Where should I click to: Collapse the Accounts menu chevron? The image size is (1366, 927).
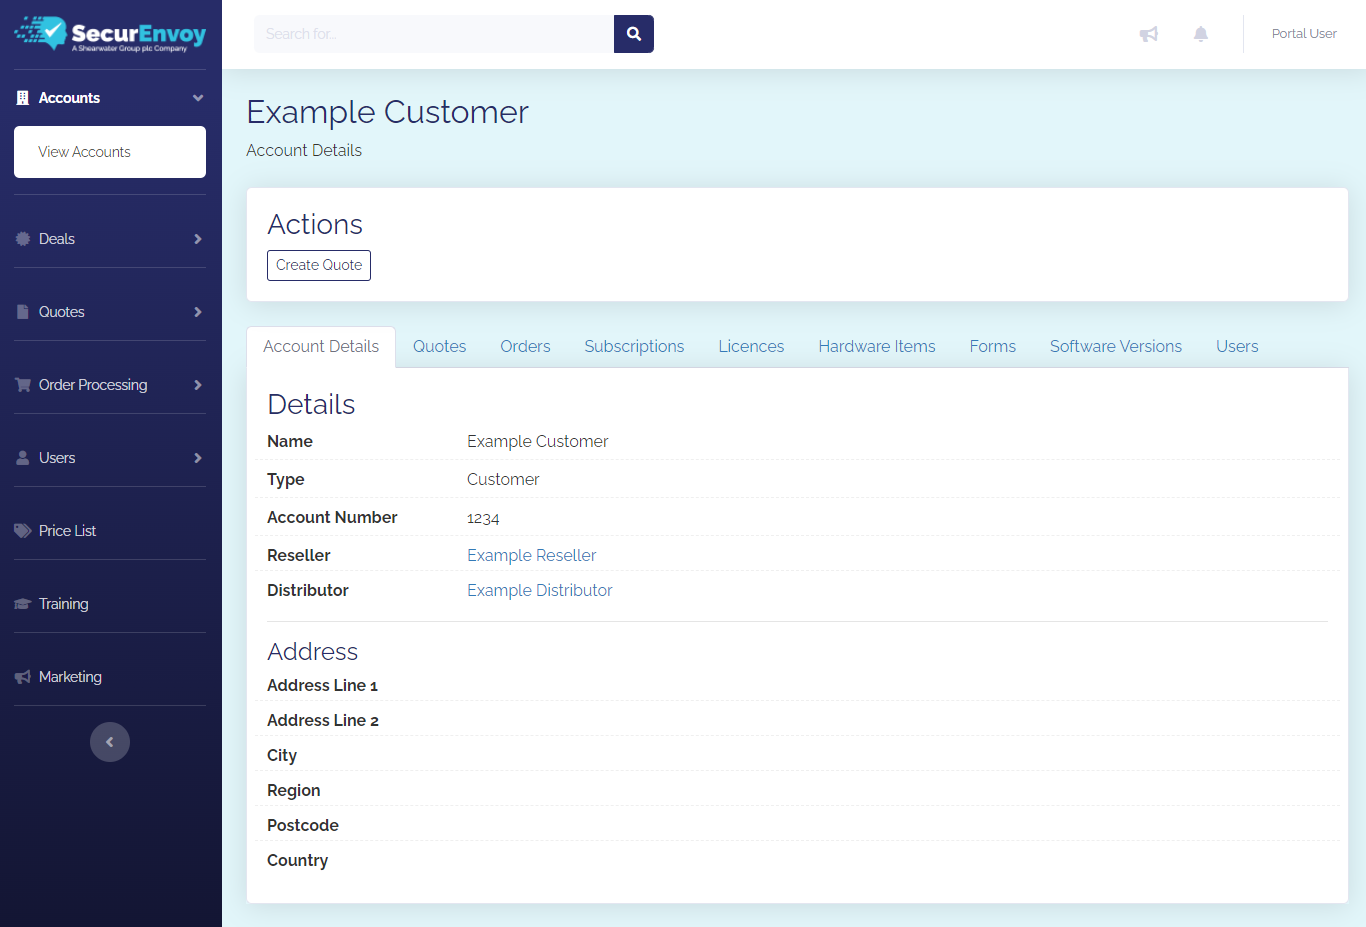pos(198,98)
